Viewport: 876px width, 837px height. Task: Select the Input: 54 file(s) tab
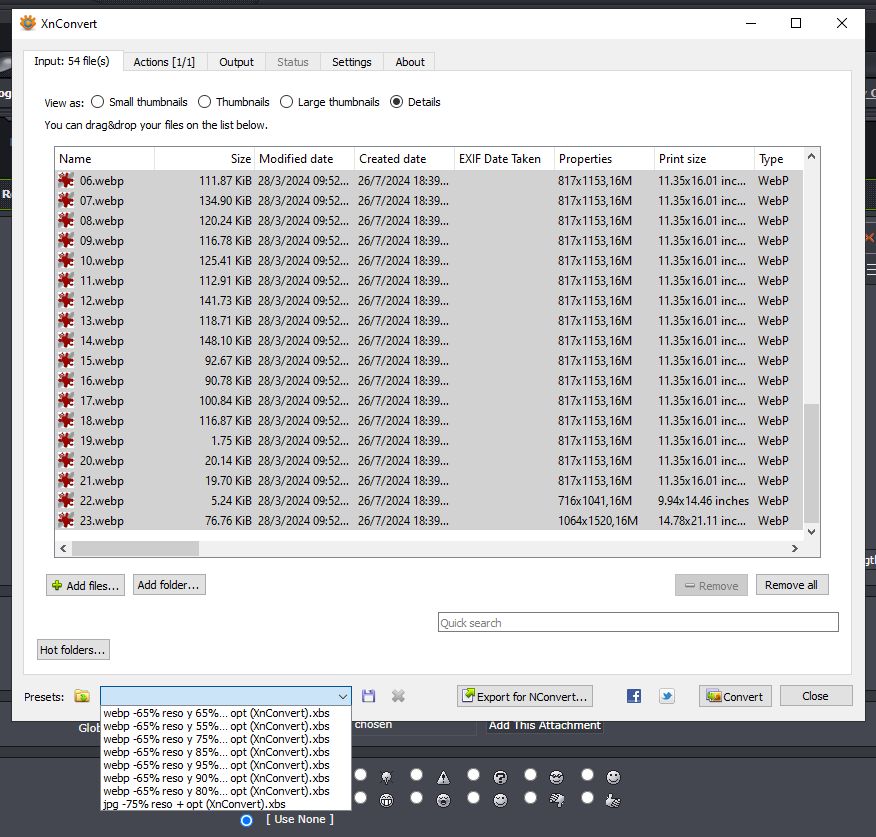click(73, 61)
